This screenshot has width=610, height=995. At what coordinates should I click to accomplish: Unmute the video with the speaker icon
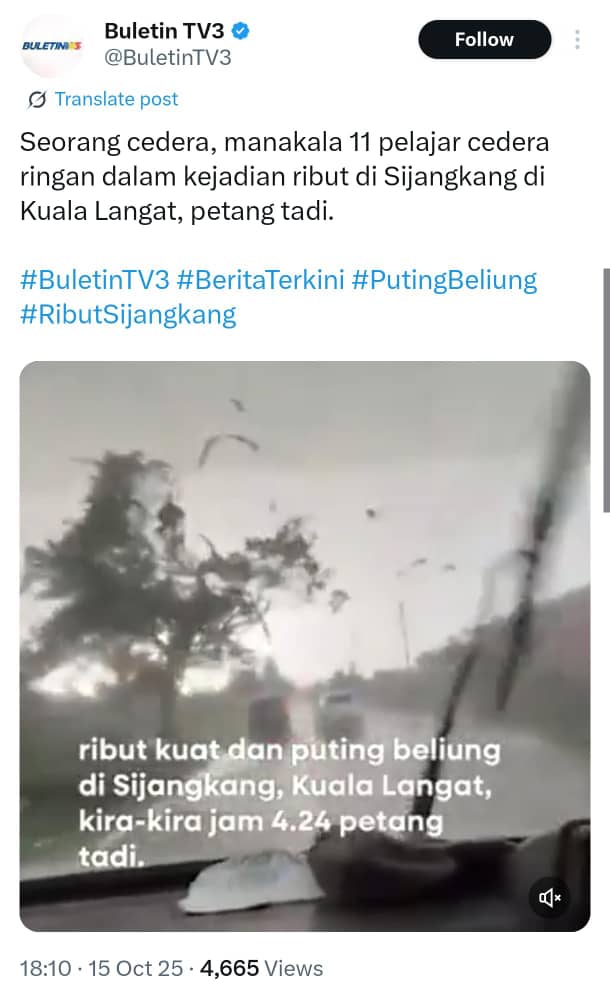550,897
